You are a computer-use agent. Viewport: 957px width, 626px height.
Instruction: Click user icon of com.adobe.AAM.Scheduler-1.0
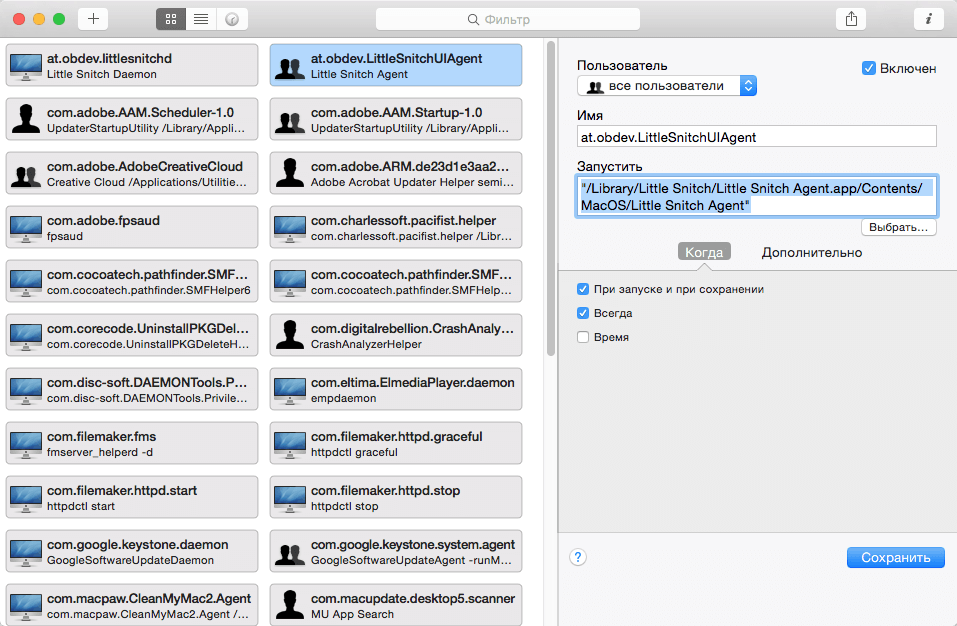point(26,119)
